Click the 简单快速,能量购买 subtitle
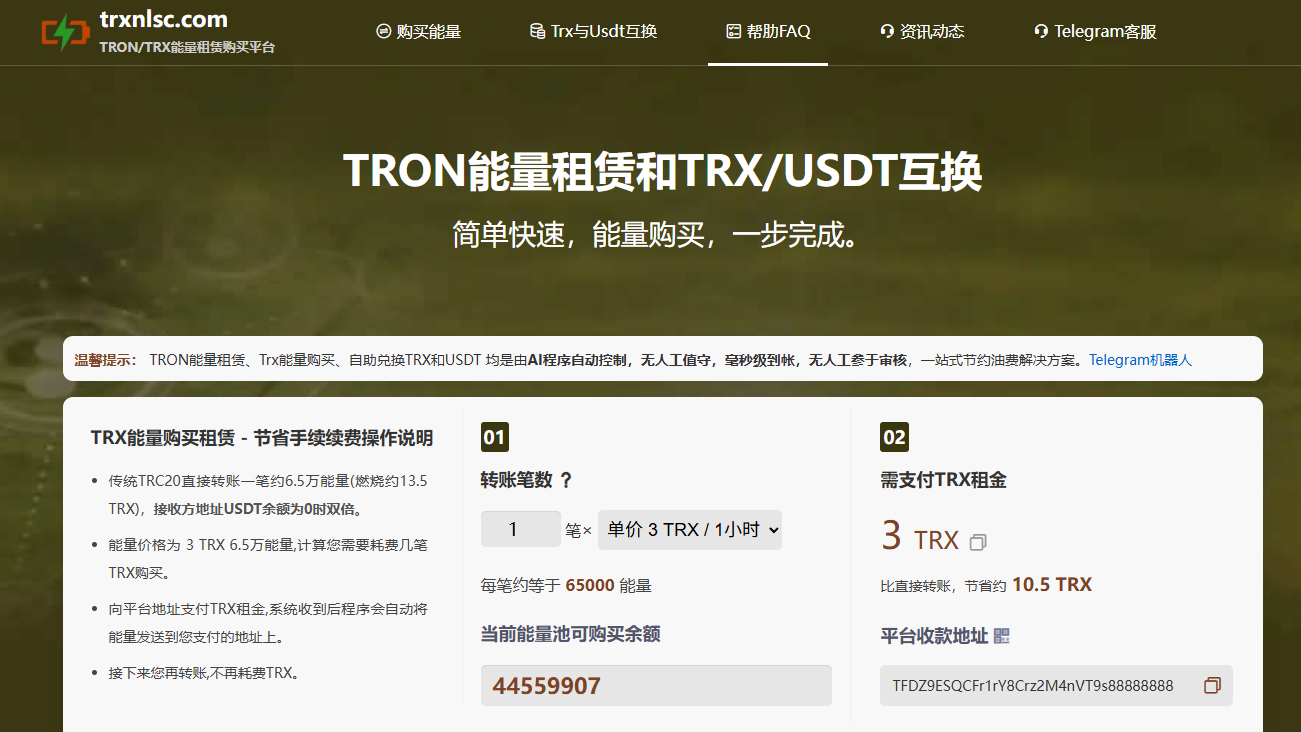Viewport: 1301px width, 732px height. tap(658, 235)
